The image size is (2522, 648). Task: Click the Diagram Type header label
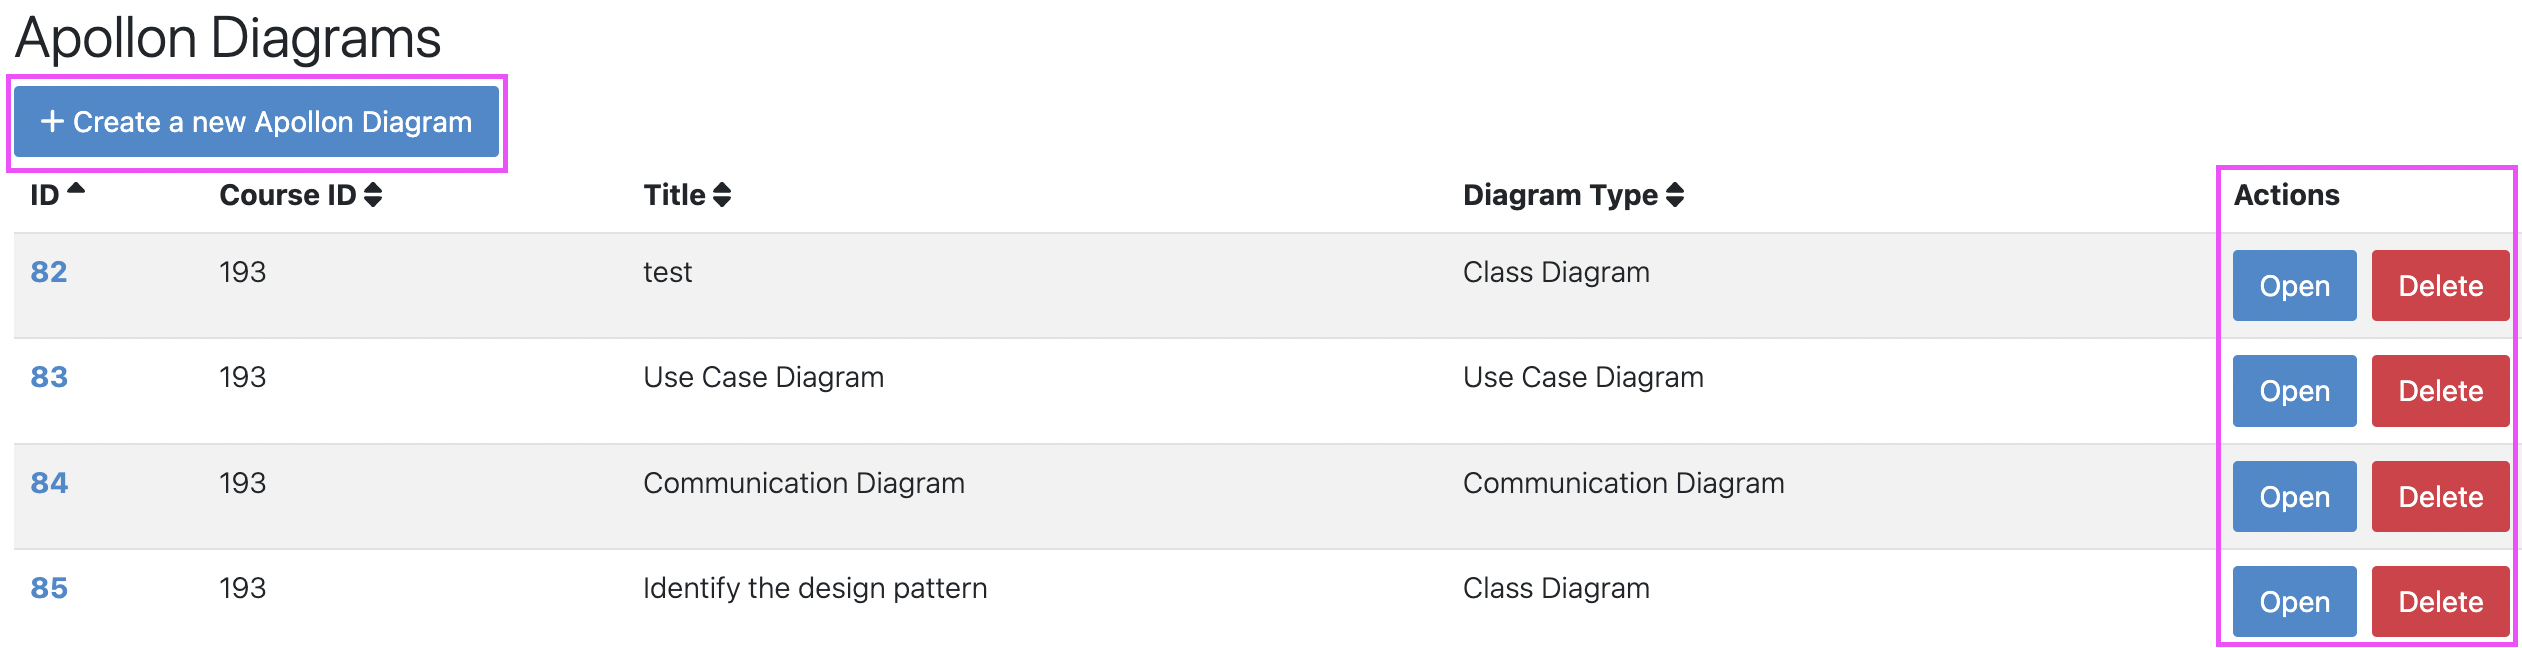point(1559,195)
